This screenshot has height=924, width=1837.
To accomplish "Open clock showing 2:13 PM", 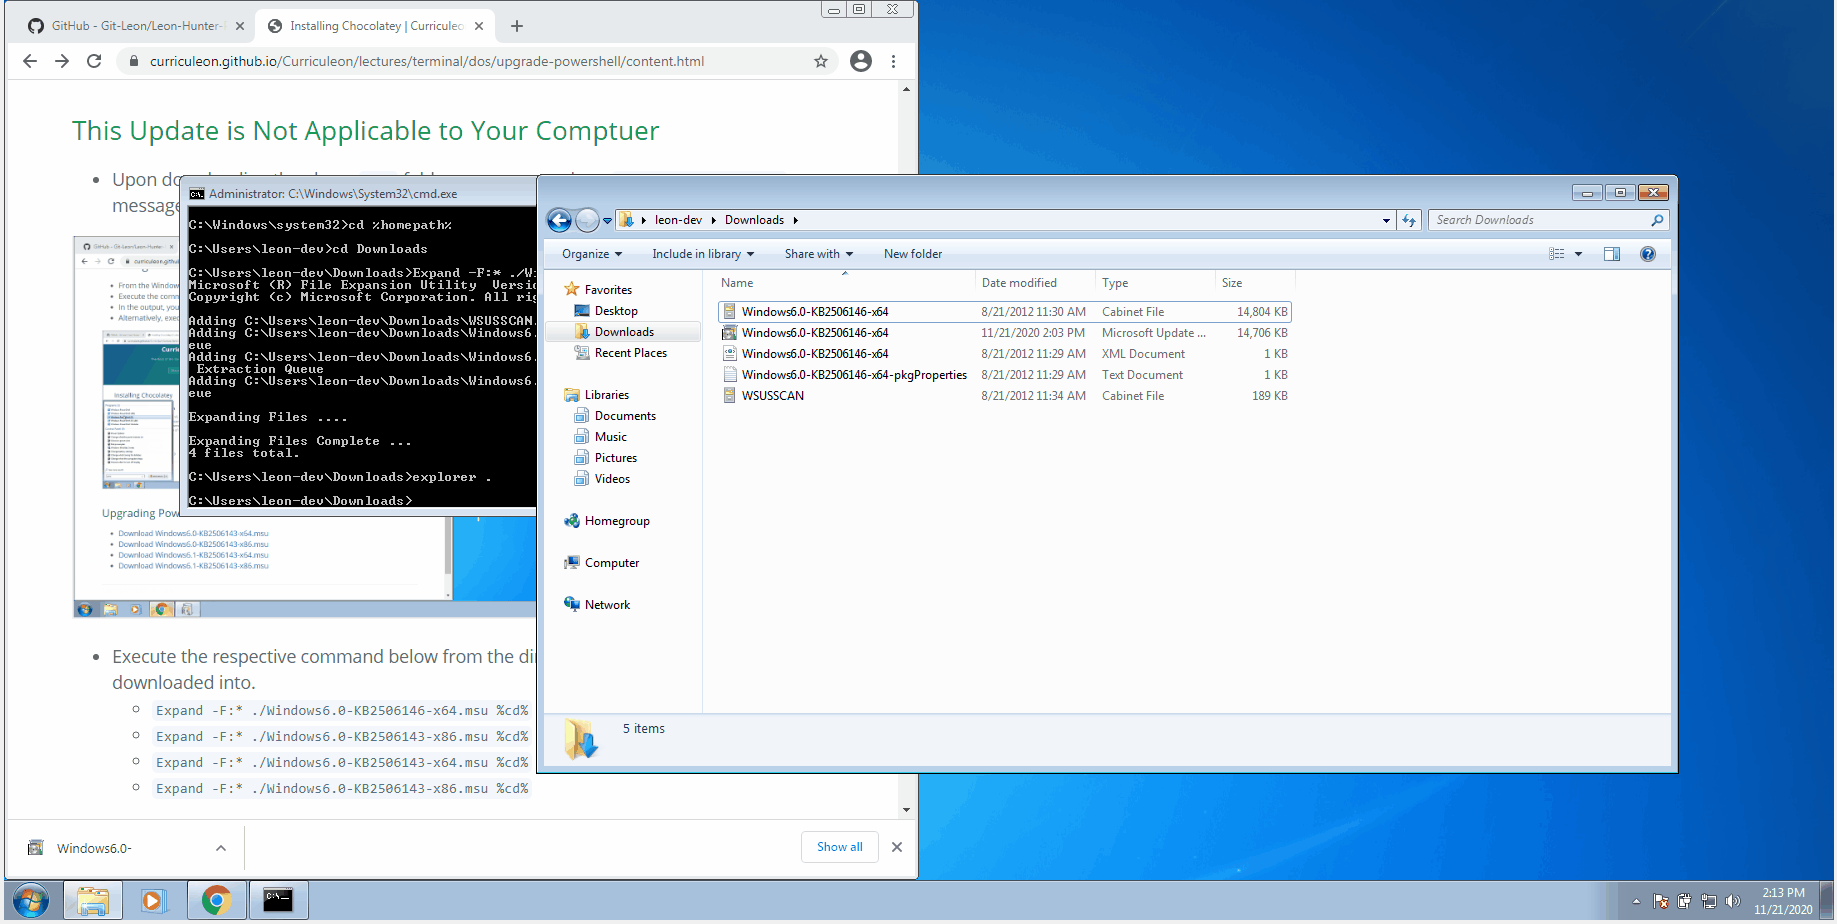I will coord(1783,901).
